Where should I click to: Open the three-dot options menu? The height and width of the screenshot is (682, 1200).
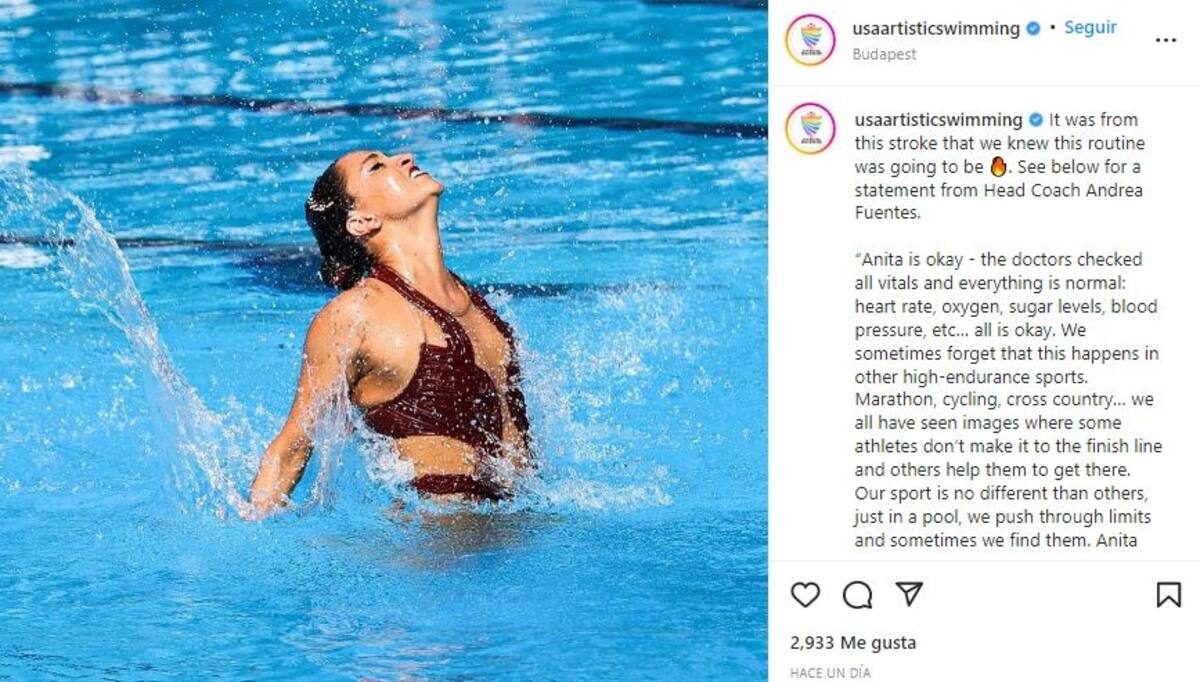tap(1166, 40)
